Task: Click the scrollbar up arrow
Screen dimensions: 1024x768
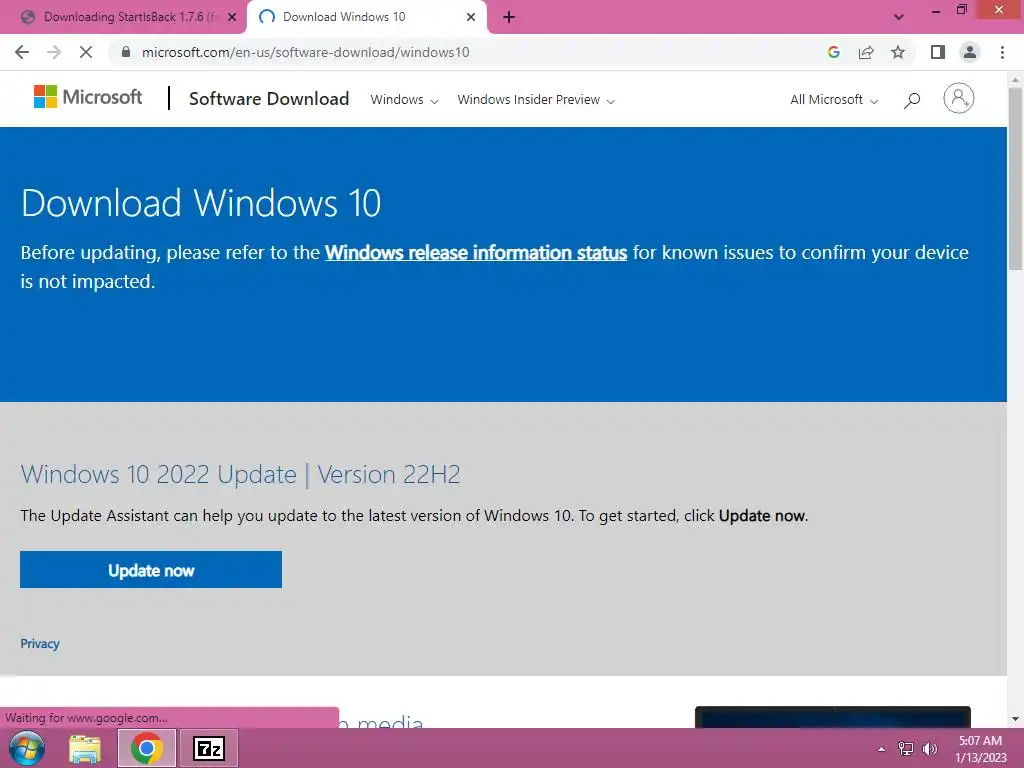Action: [1015, 80]
